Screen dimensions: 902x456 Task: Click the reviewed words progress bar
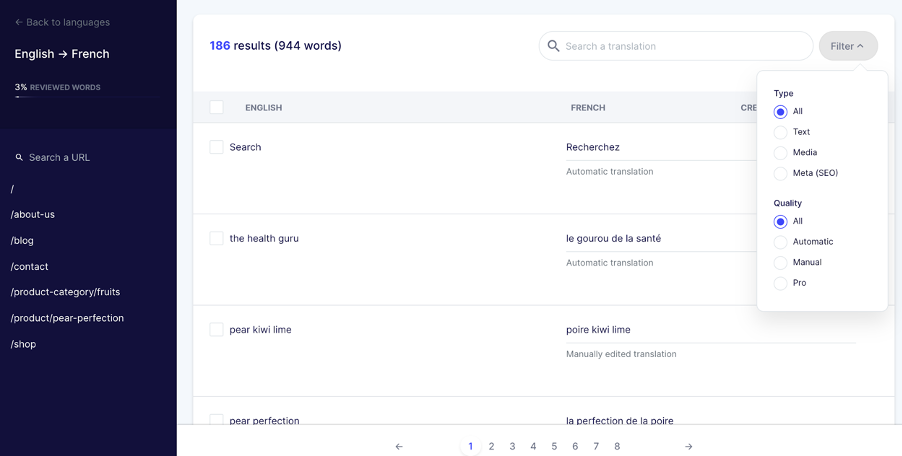(x=88, y=97)
